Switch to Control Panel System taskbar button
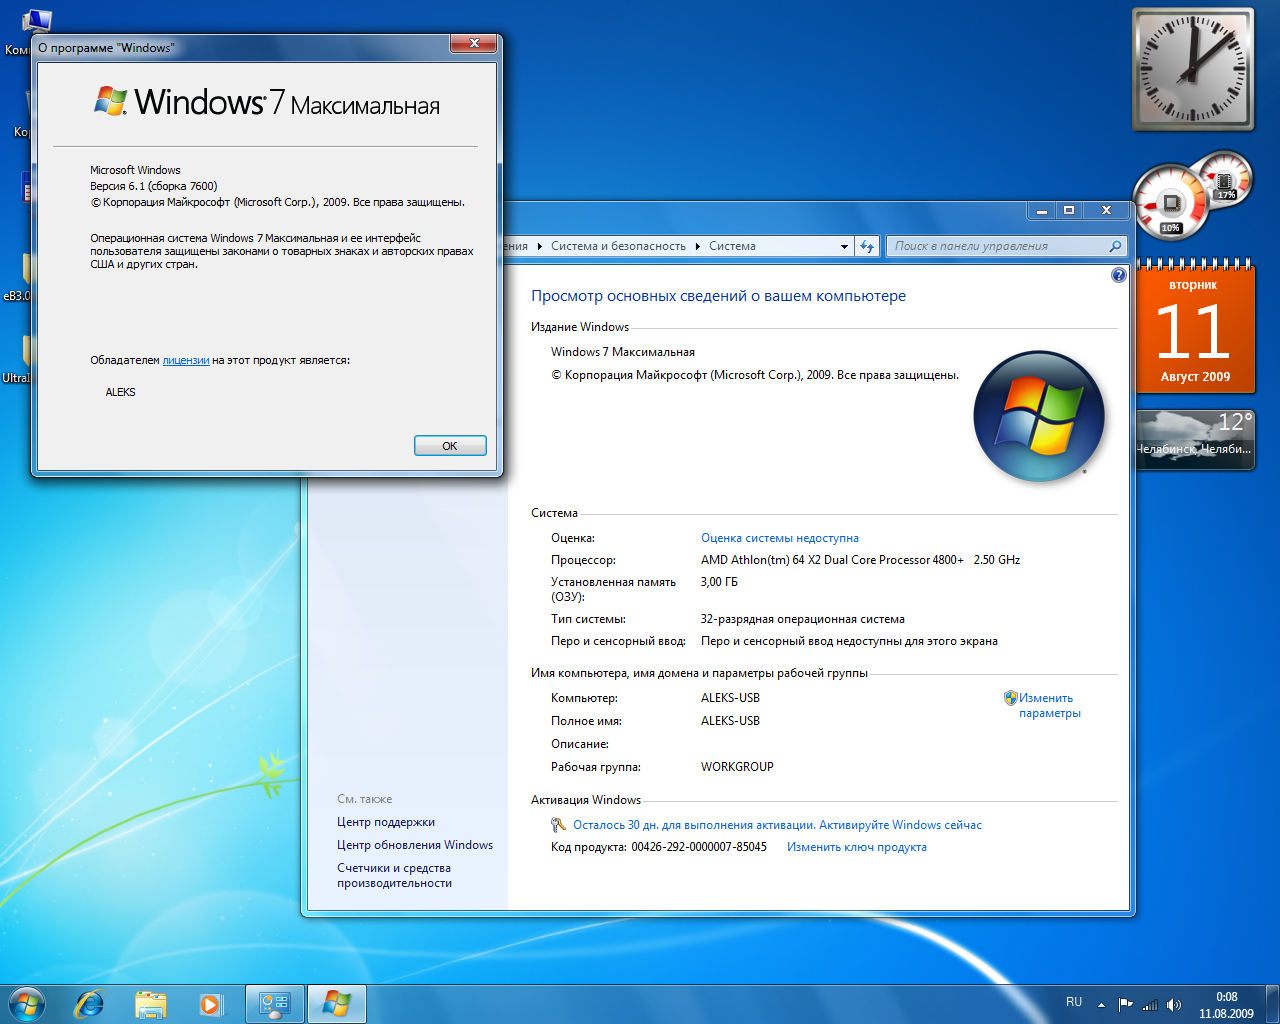This screenshot has width=1280, height=1024. point(274,1004)
